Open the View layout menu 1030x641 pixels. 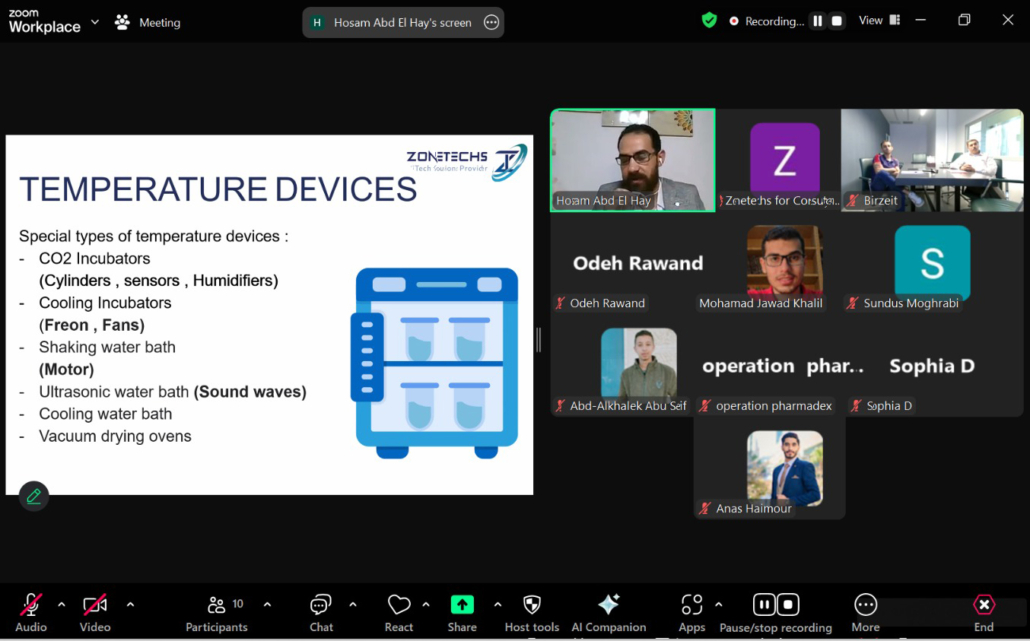click(879, 21)
